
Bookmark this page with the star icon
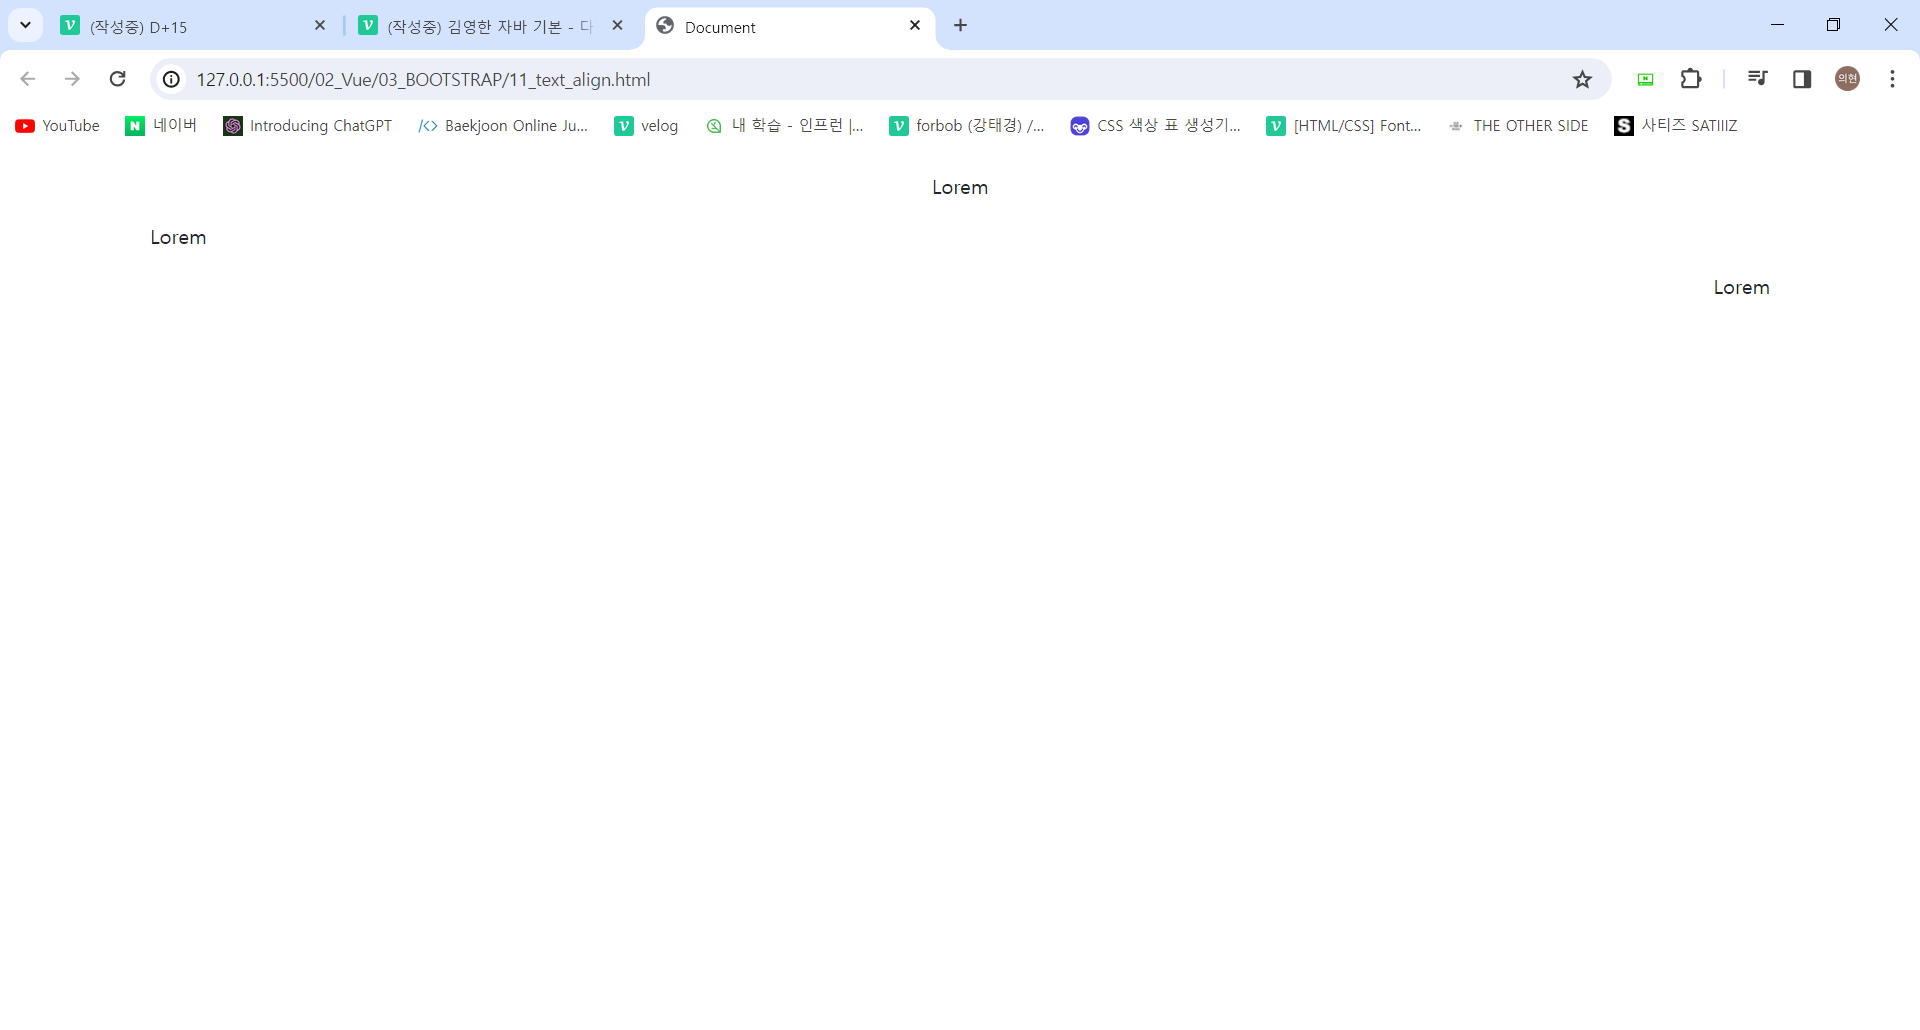click(1582, 79)
